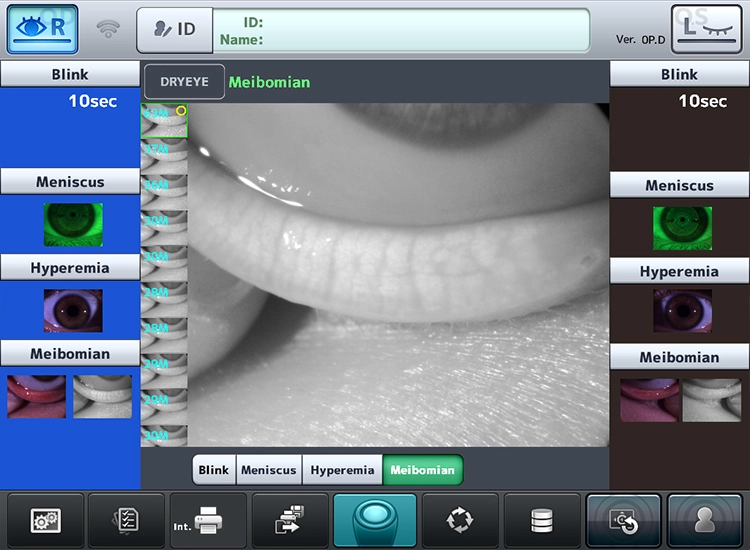Select the right eye R button
The width and height of the screenshot is (750, 550).
43,29
